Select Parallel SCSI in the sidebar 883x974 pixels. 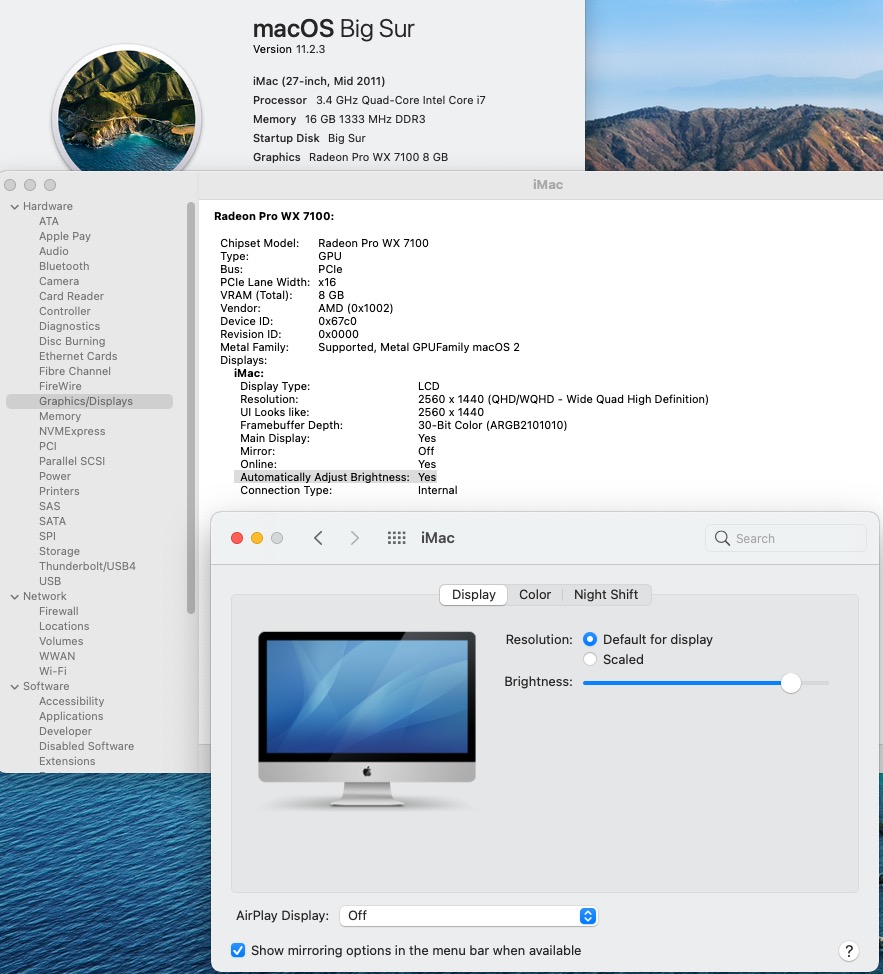coord(72,461)
